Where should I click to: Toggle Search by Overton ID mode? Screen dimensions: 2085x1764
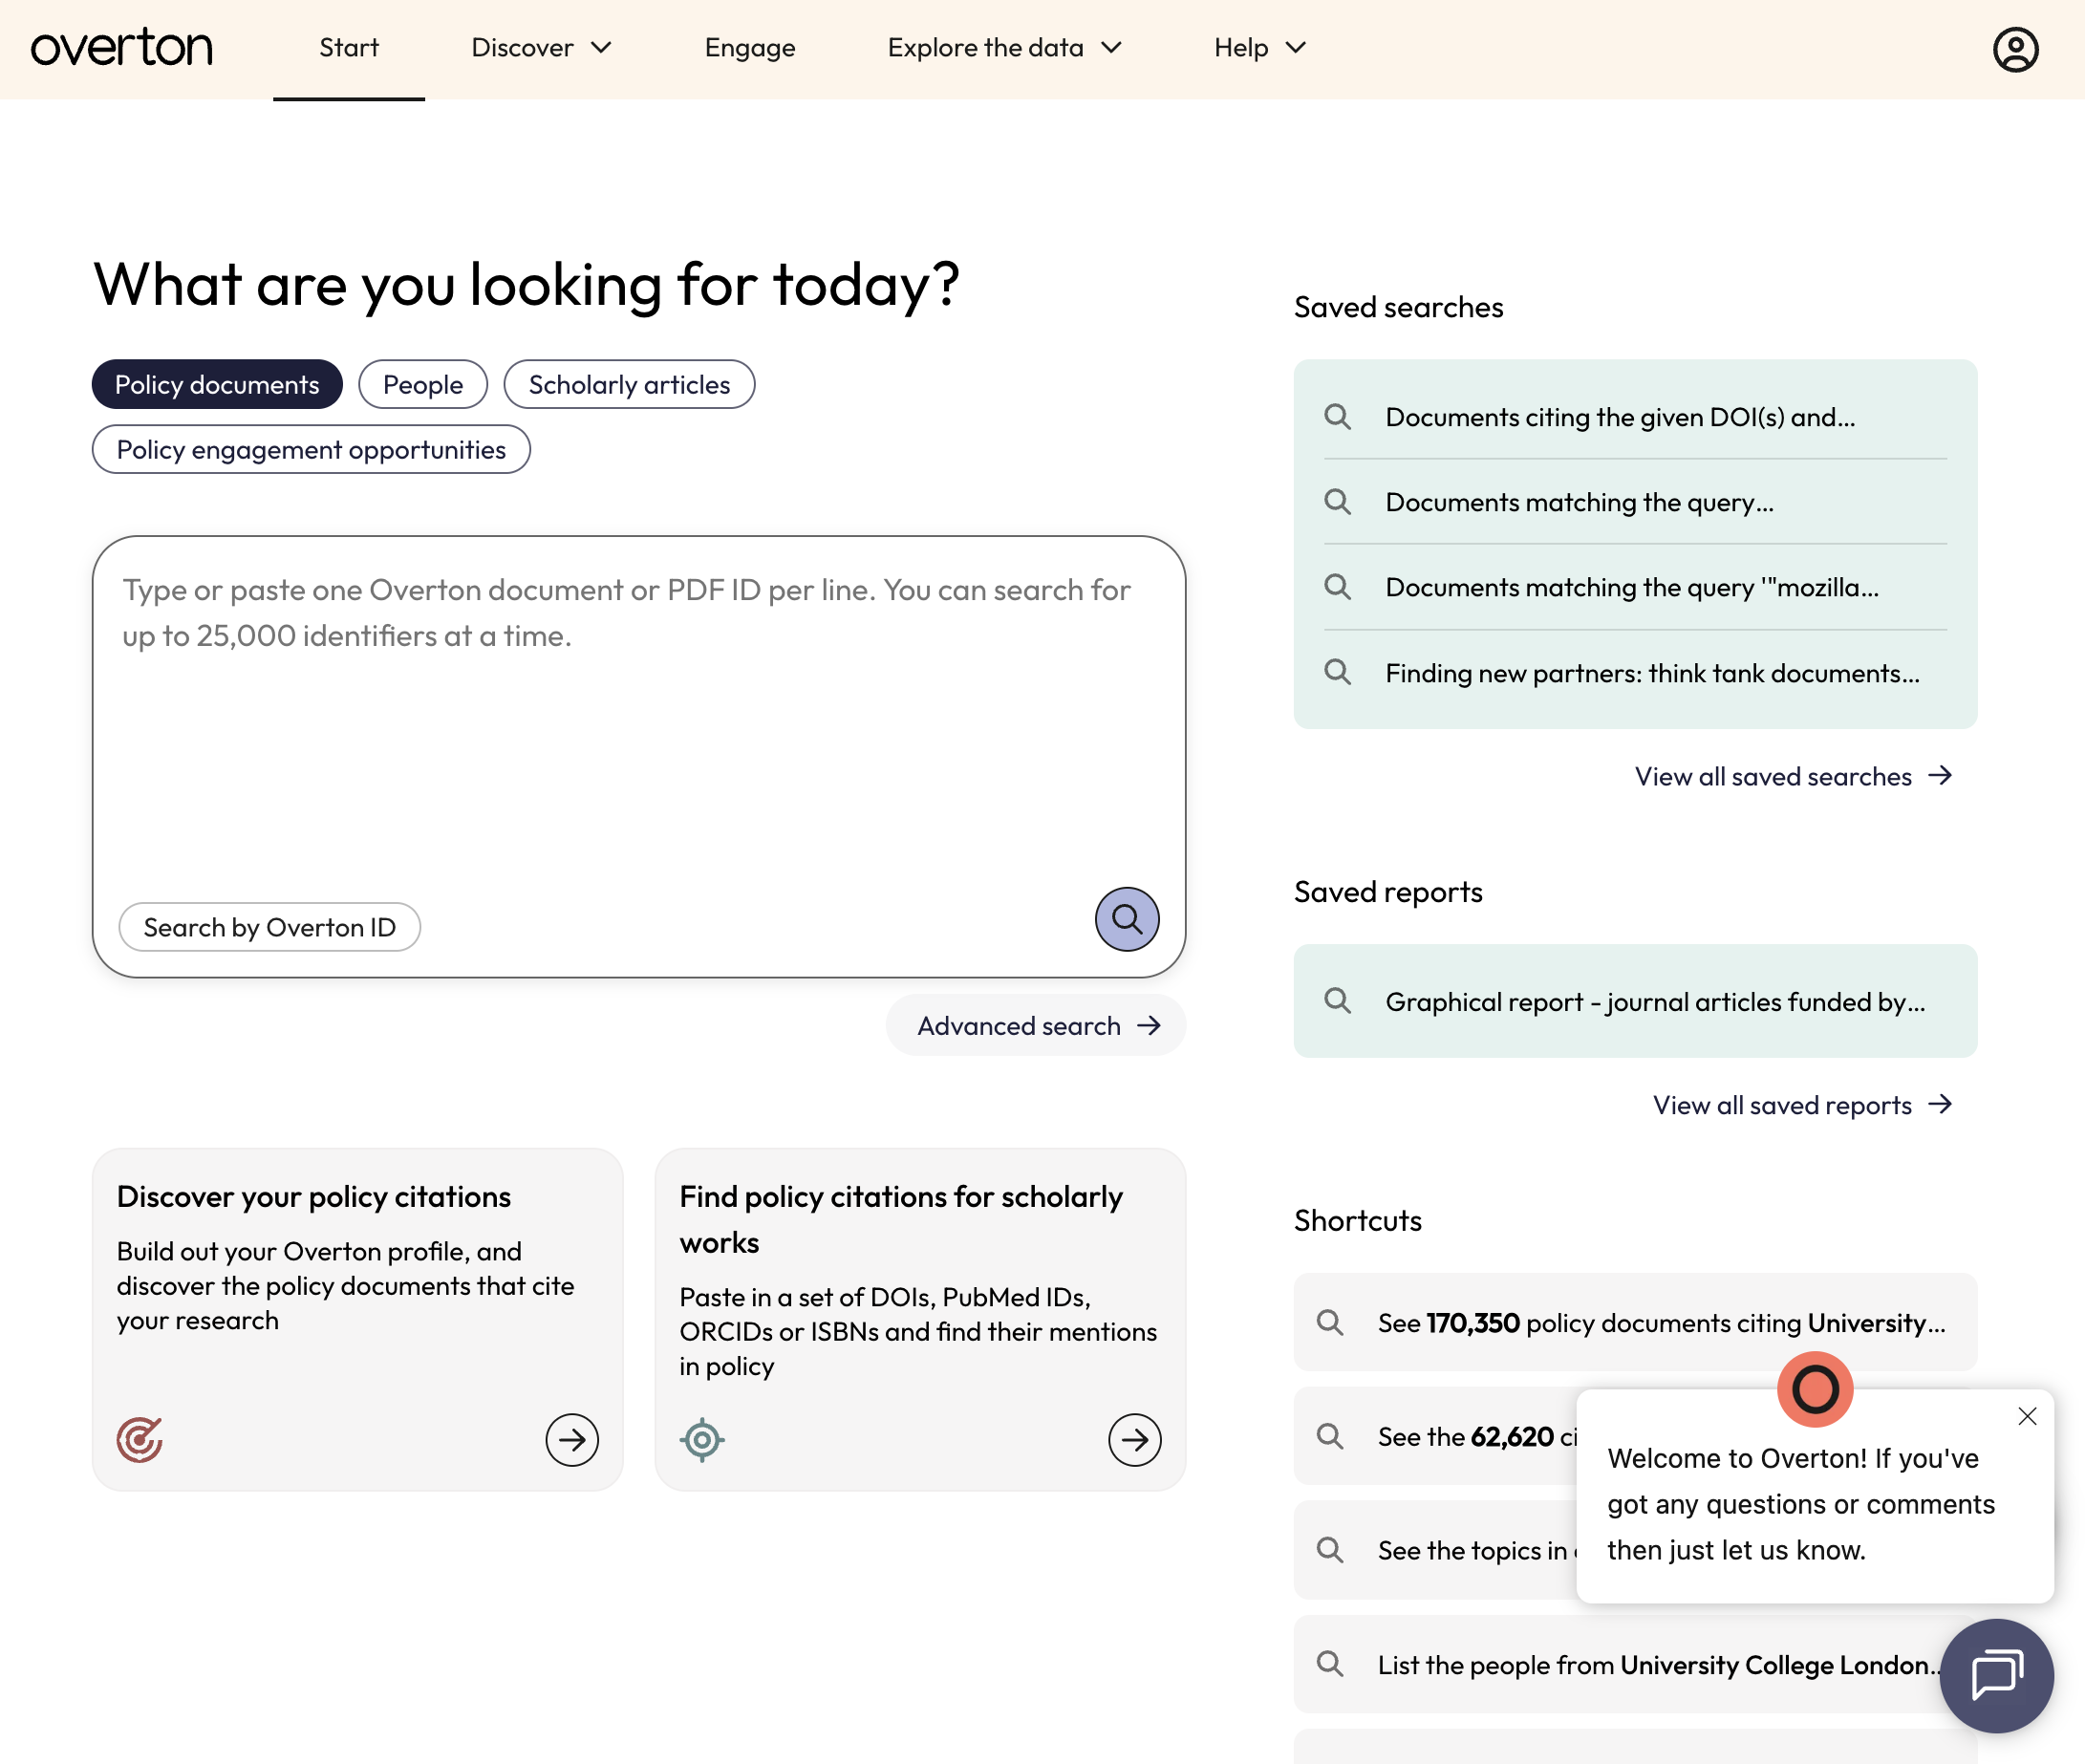click(269, 927)
